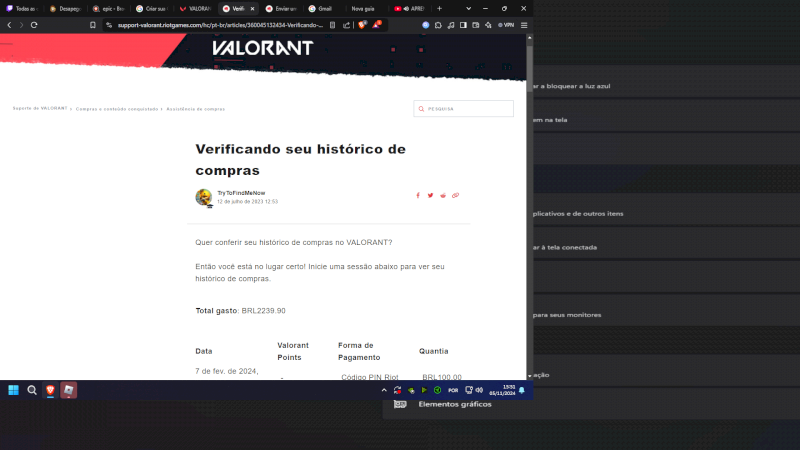Toggle the browser sidebar panel icon
The height and width of the screenshot is (450, 800).
click(463, 25)
